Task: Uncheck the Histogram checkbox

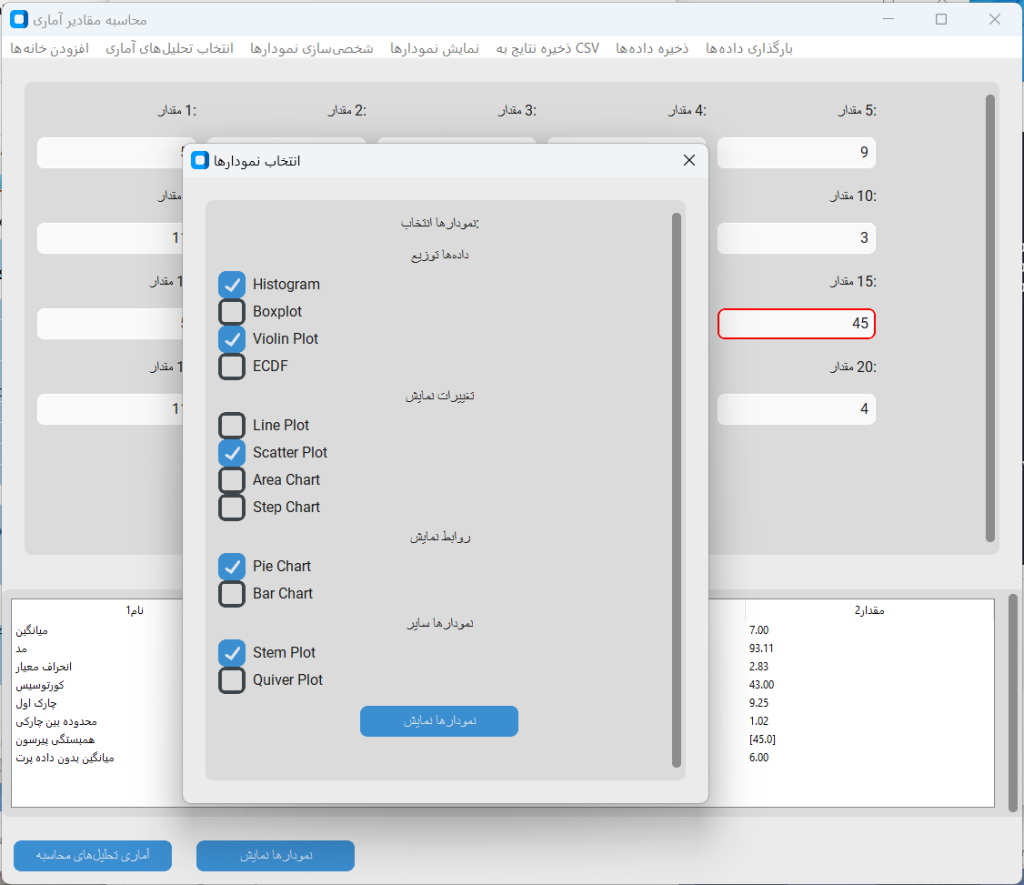Action: coord(232,285)
